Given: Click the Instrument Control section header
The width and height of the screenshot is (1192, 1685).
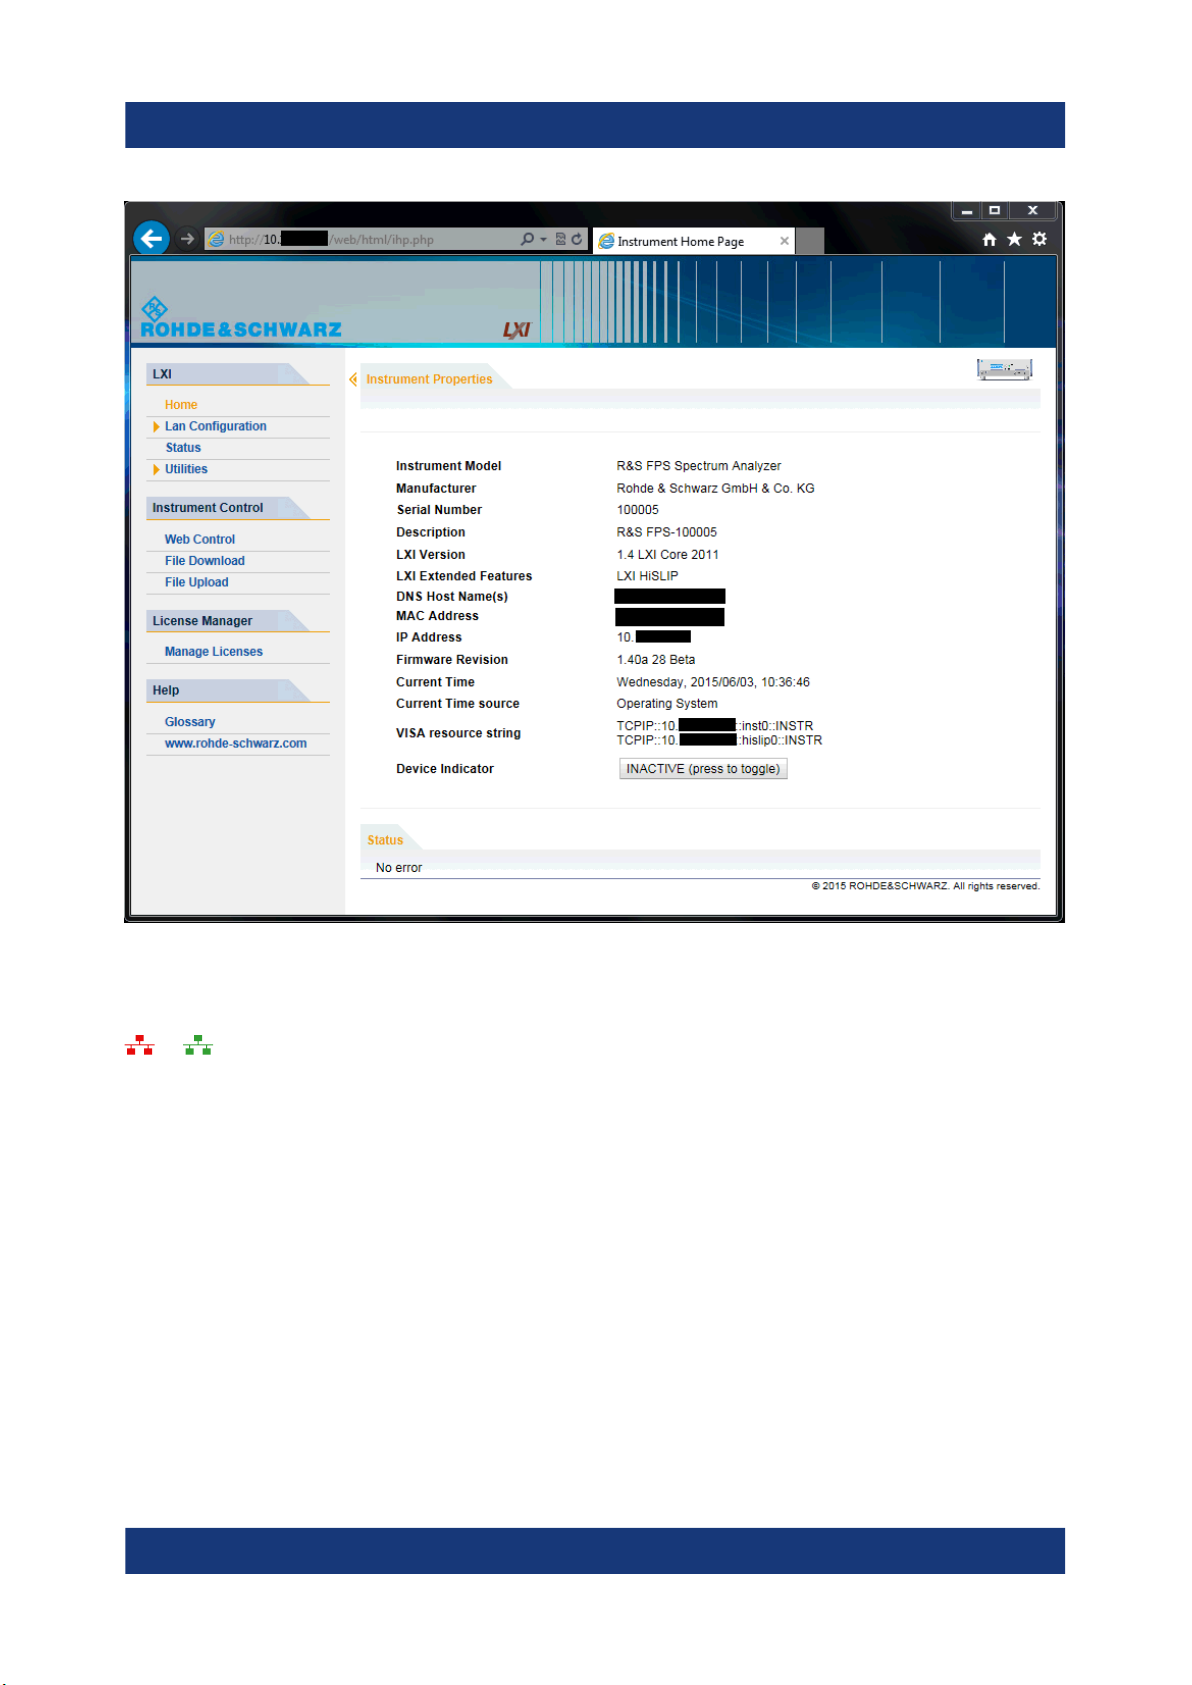Looking at the screenshot, I should pos(237,508).
